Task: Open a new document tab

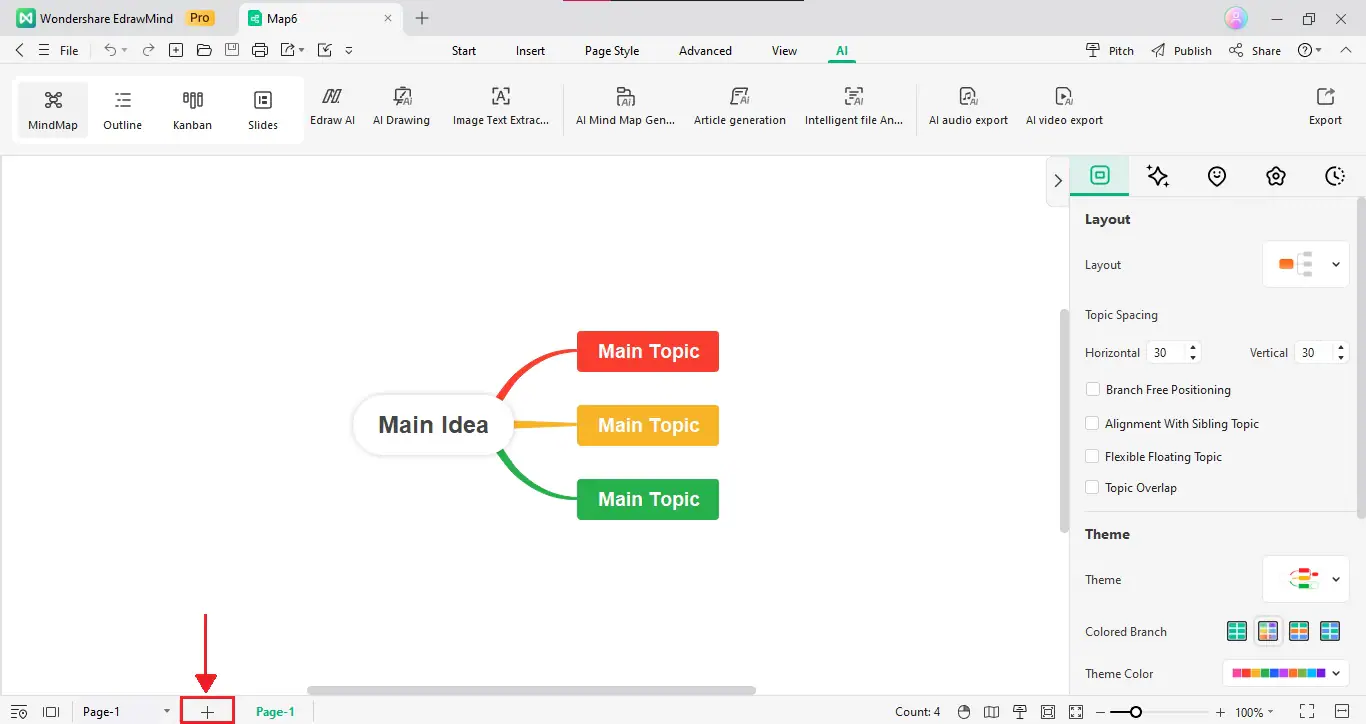Action: 422,18
